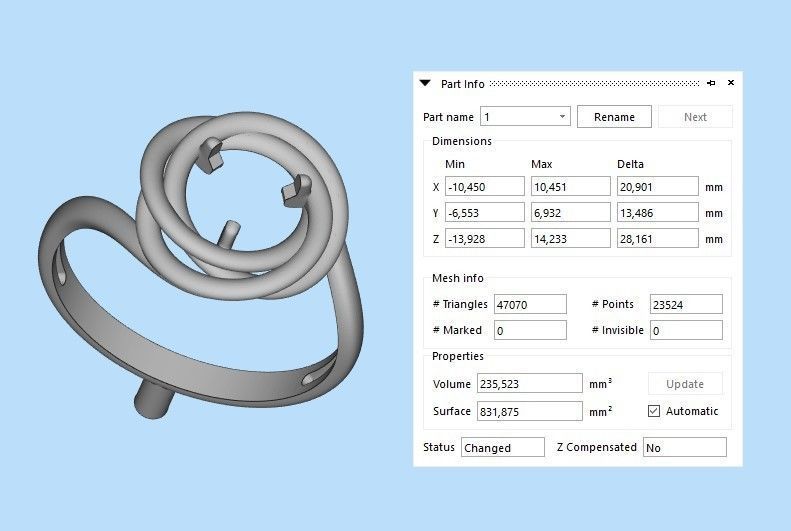The height and width of the screenshot is (531, 791).
Task: Pin the Part Info panel
Action: coord(711,83)
